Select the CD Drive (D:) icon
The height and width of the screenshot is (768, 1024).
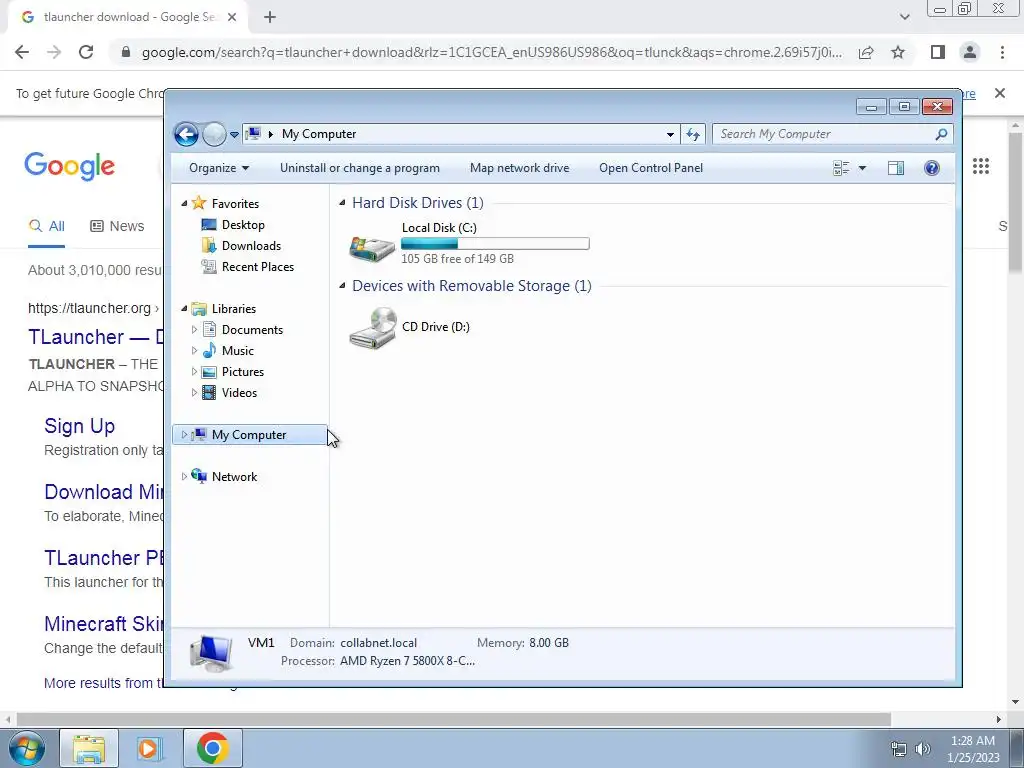(372, 328)
